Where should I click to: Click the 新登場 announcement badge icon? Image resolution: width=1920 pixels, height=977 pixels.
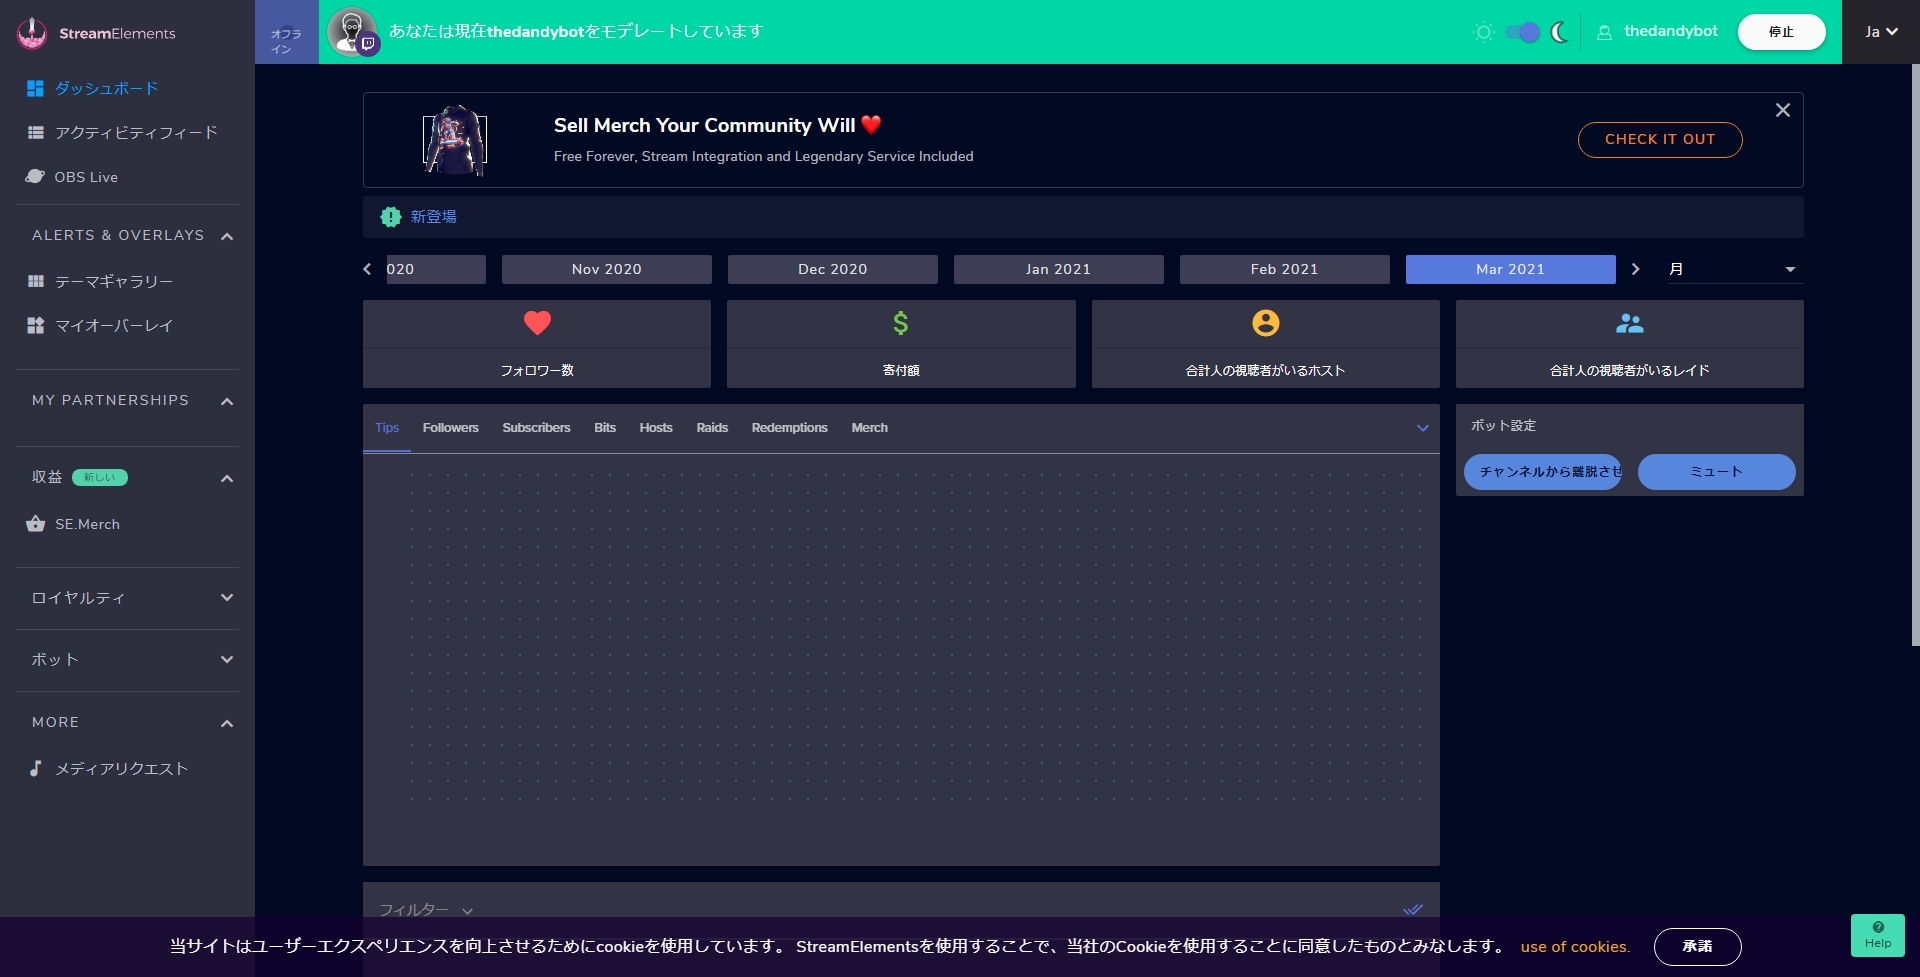point(391,216)
